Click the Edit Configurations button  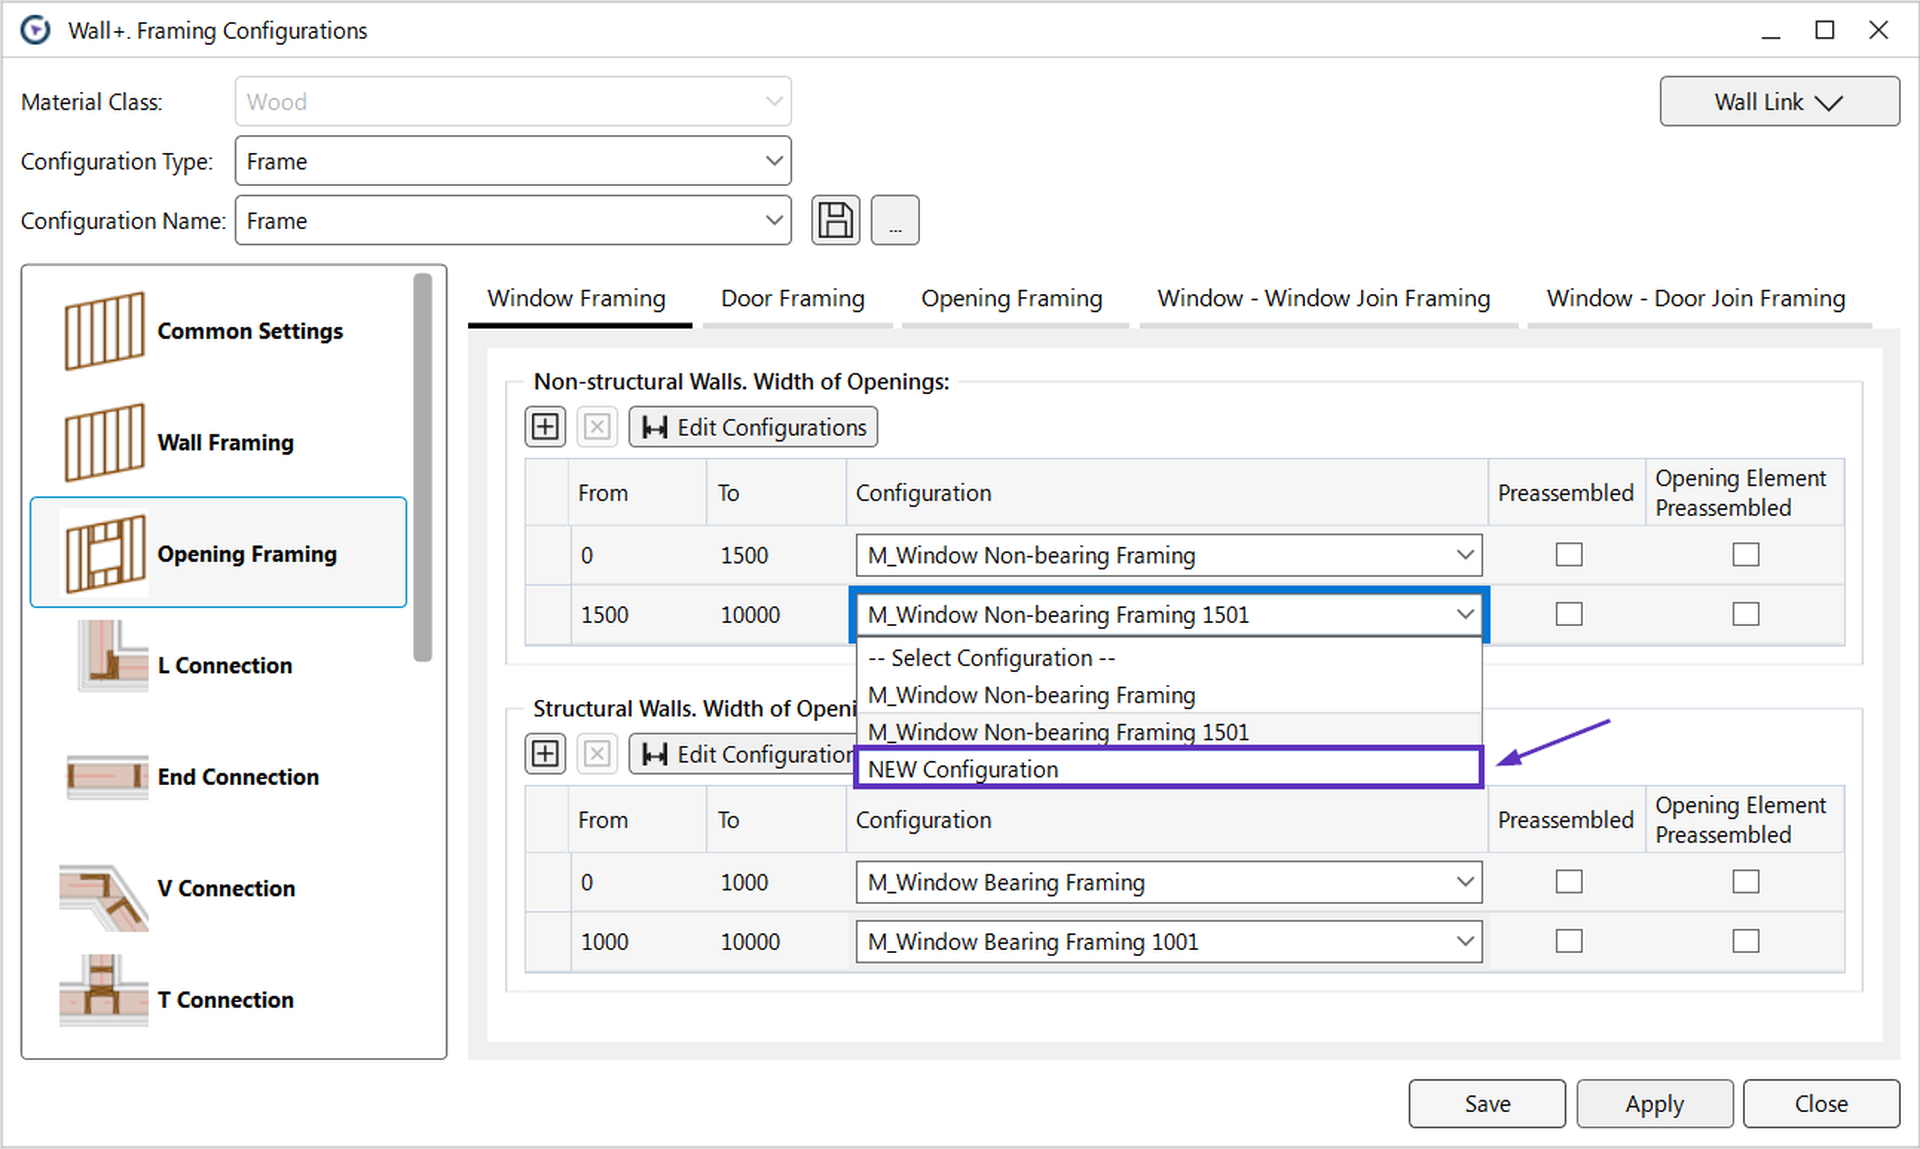pos(753,427)
